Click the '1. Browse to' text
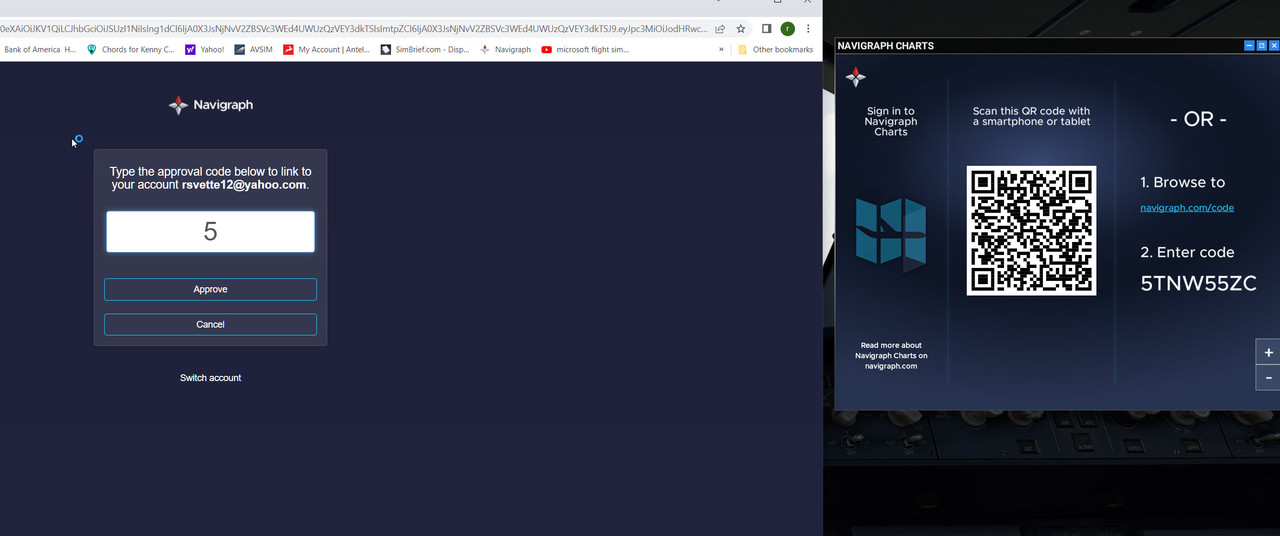1280x536 pixels. point(1182,182)
